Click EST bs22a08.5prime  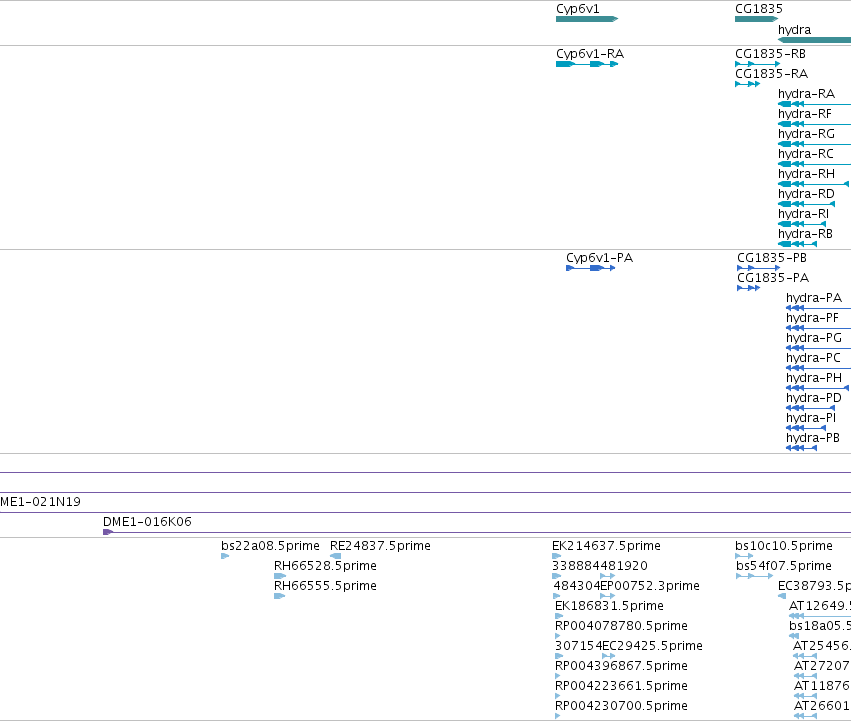[270, 546]
